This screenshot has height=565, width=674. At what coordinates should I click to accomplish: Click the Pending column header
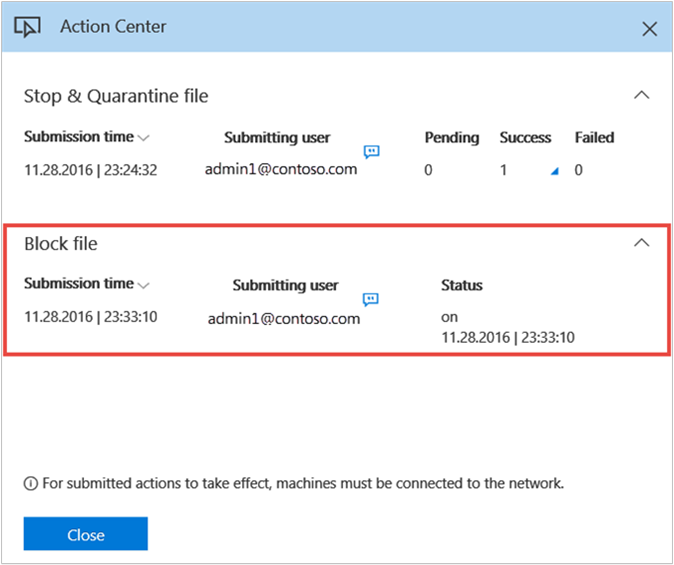(451, 138)
